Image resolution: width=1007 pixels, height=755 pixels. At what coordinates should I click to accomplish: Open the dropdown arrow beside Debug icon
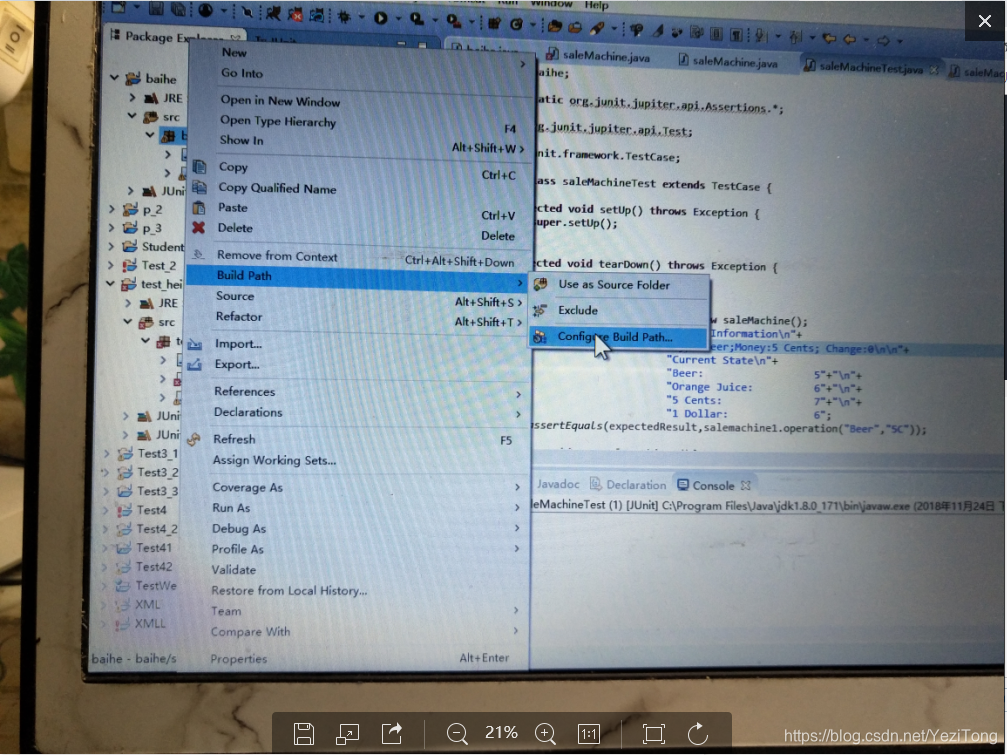(x=362, y=18)
